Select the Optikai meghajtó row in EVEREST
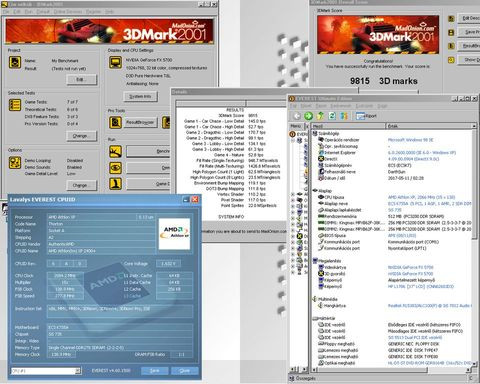 (x=392, y=363)
